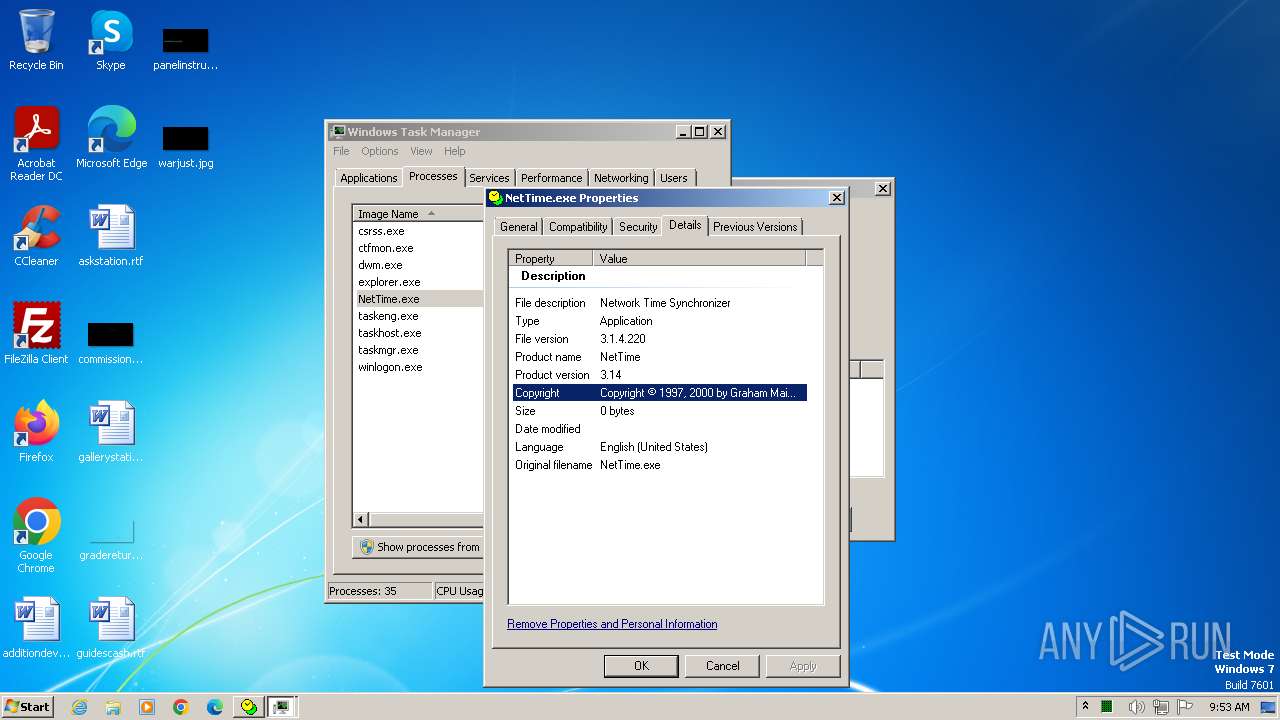The width and height of the screenshot is (1280, 720).
Task: Open Compatibility tab in Properties
Action: [x=578, y=227]
